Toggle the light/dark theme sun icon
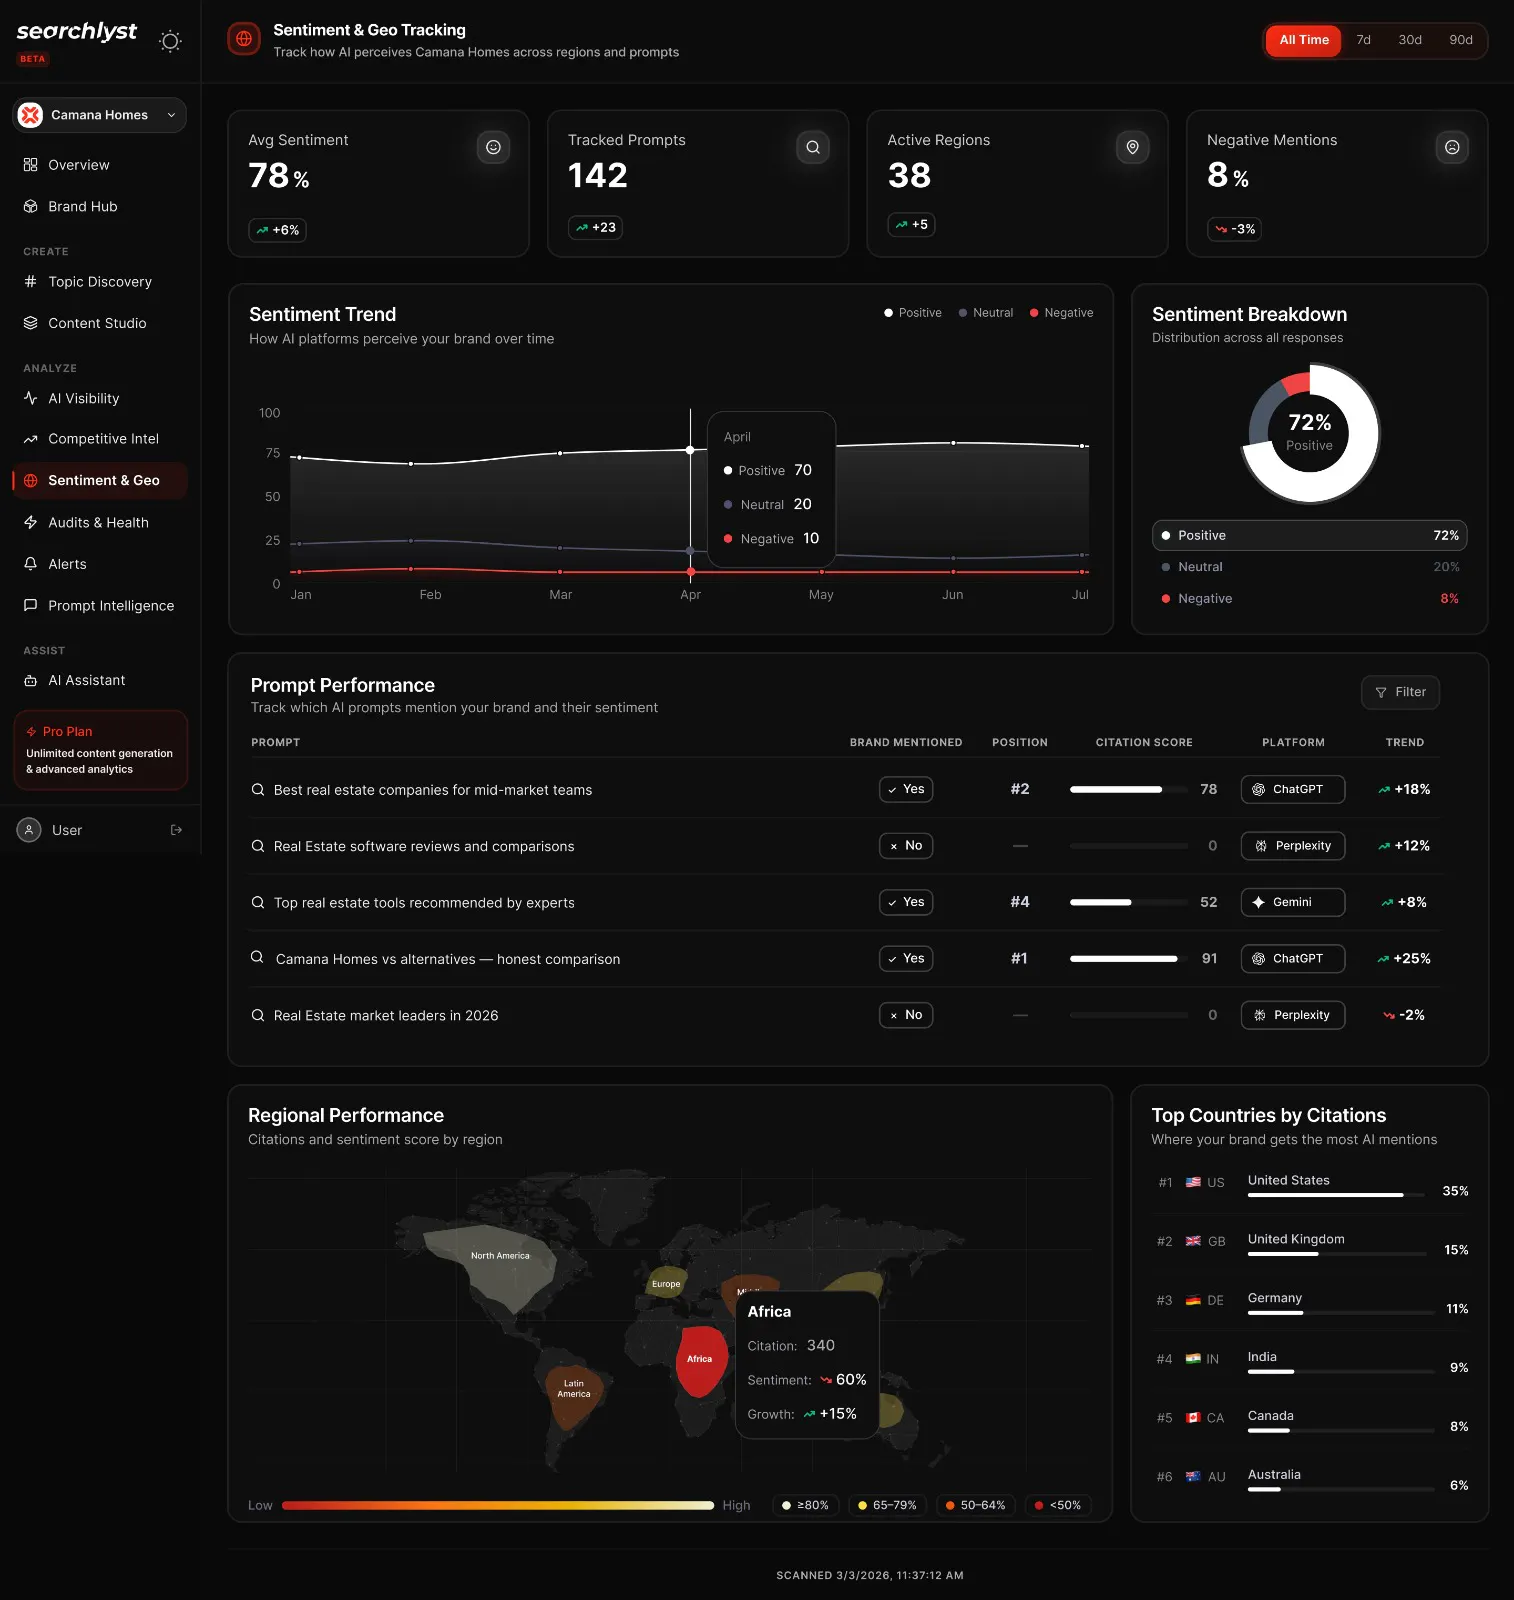This screenshot has width=1514, height=1600. [170, 41]
